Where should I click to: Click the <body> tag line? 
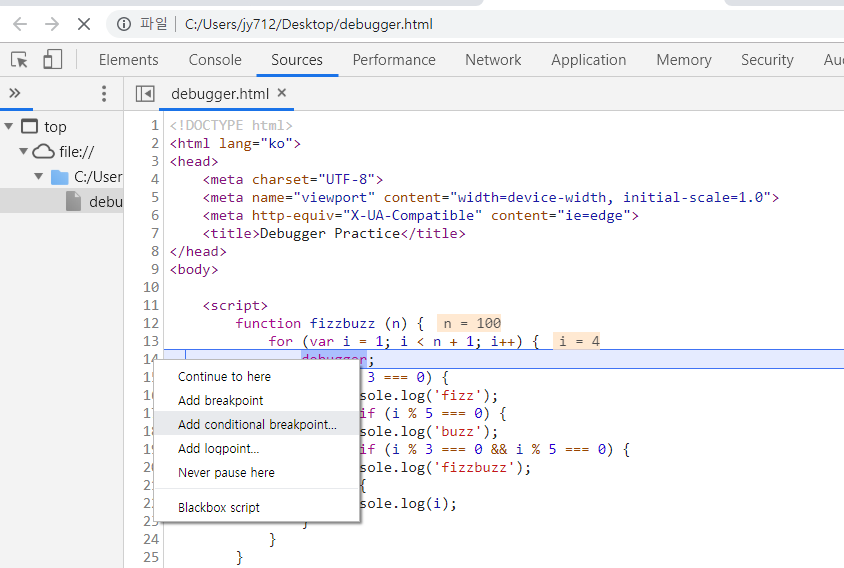[194, 269]
